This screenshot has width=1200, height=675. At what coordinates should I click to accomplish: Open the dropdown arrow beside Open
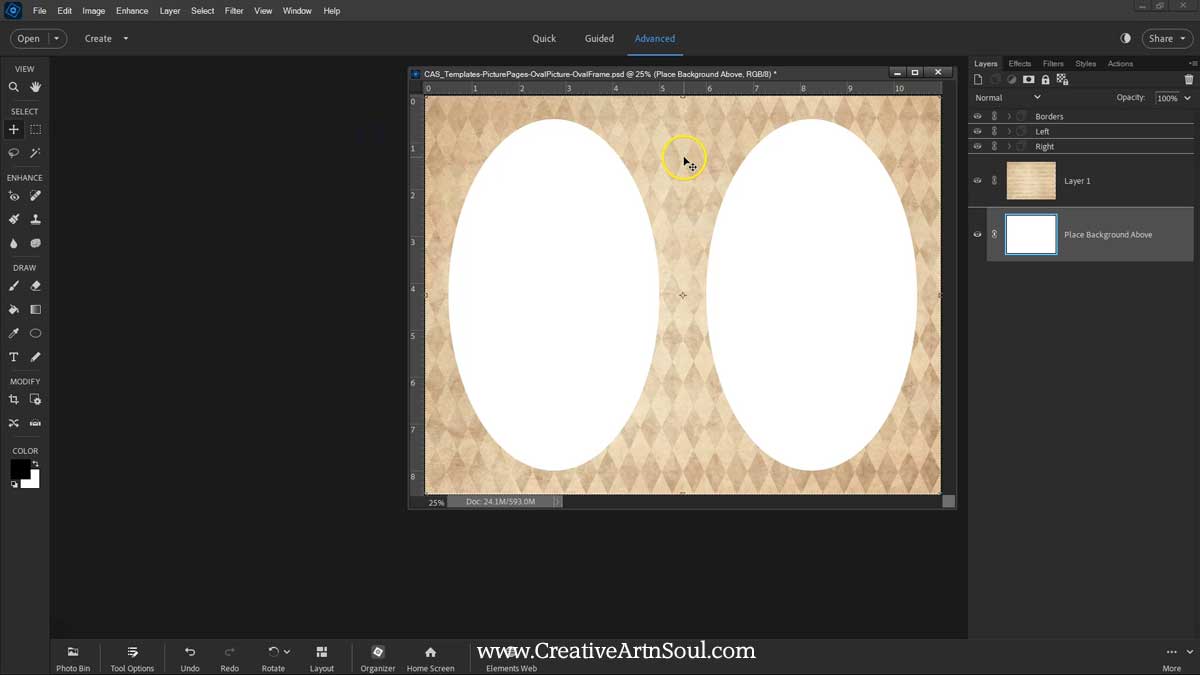point(56,39)
